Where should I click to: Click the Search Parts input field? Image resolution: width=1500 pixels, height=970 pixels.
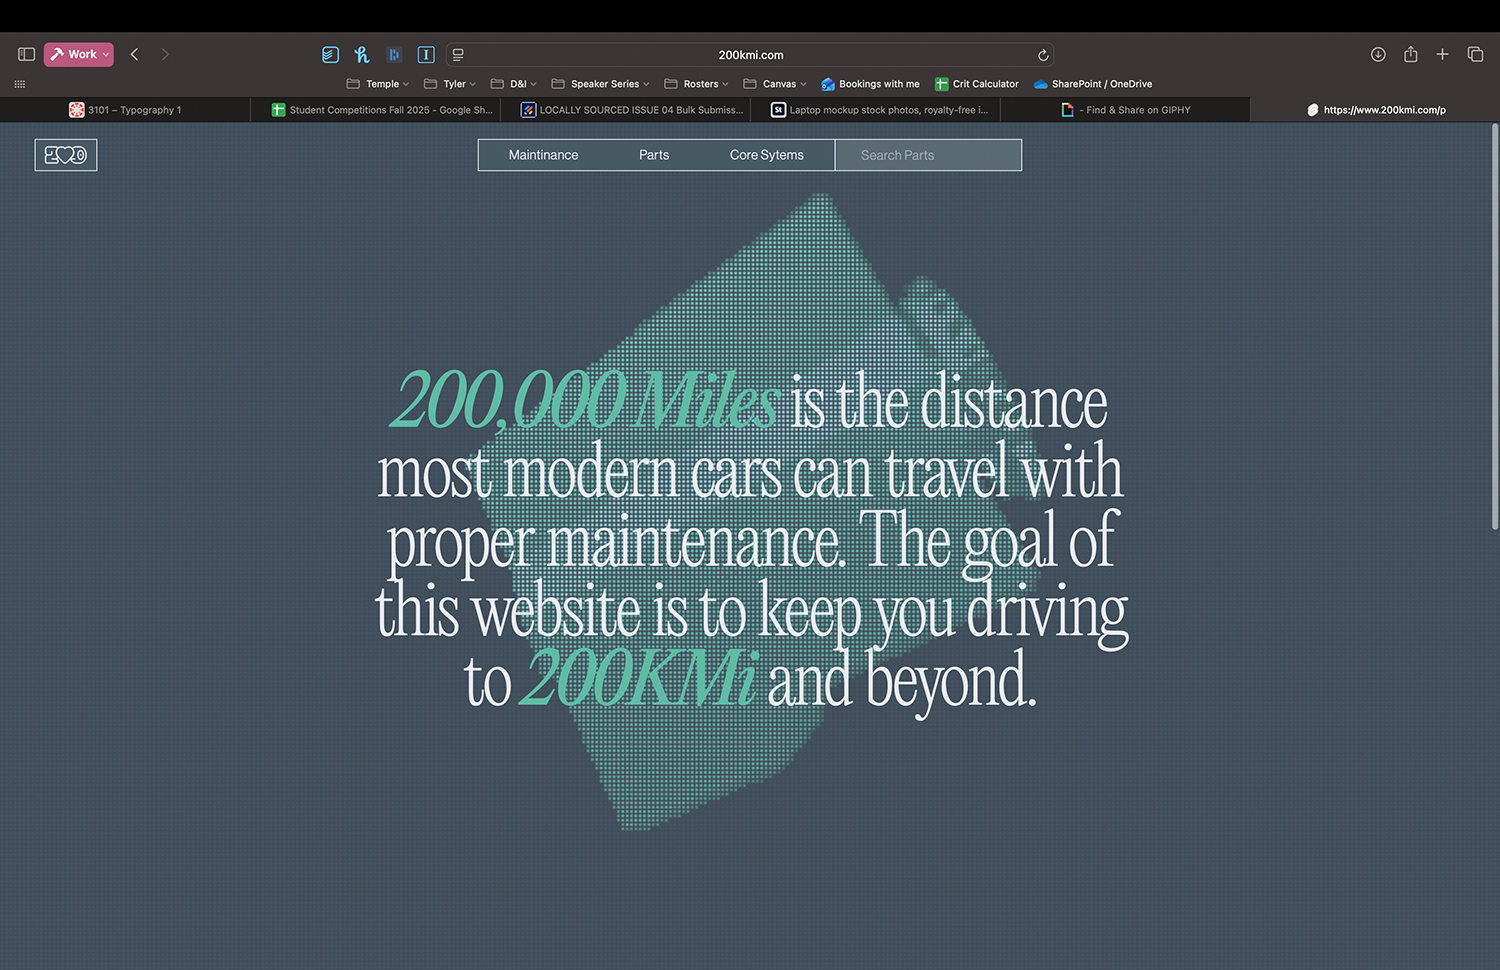coord(927,155)
